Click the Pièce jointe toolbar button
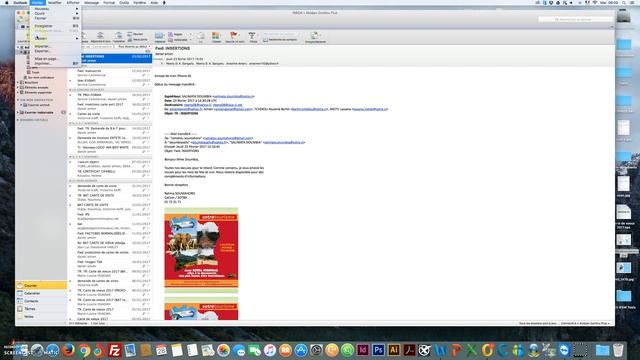Viewport: 640px width, 360px height. [x=138, y=40]
